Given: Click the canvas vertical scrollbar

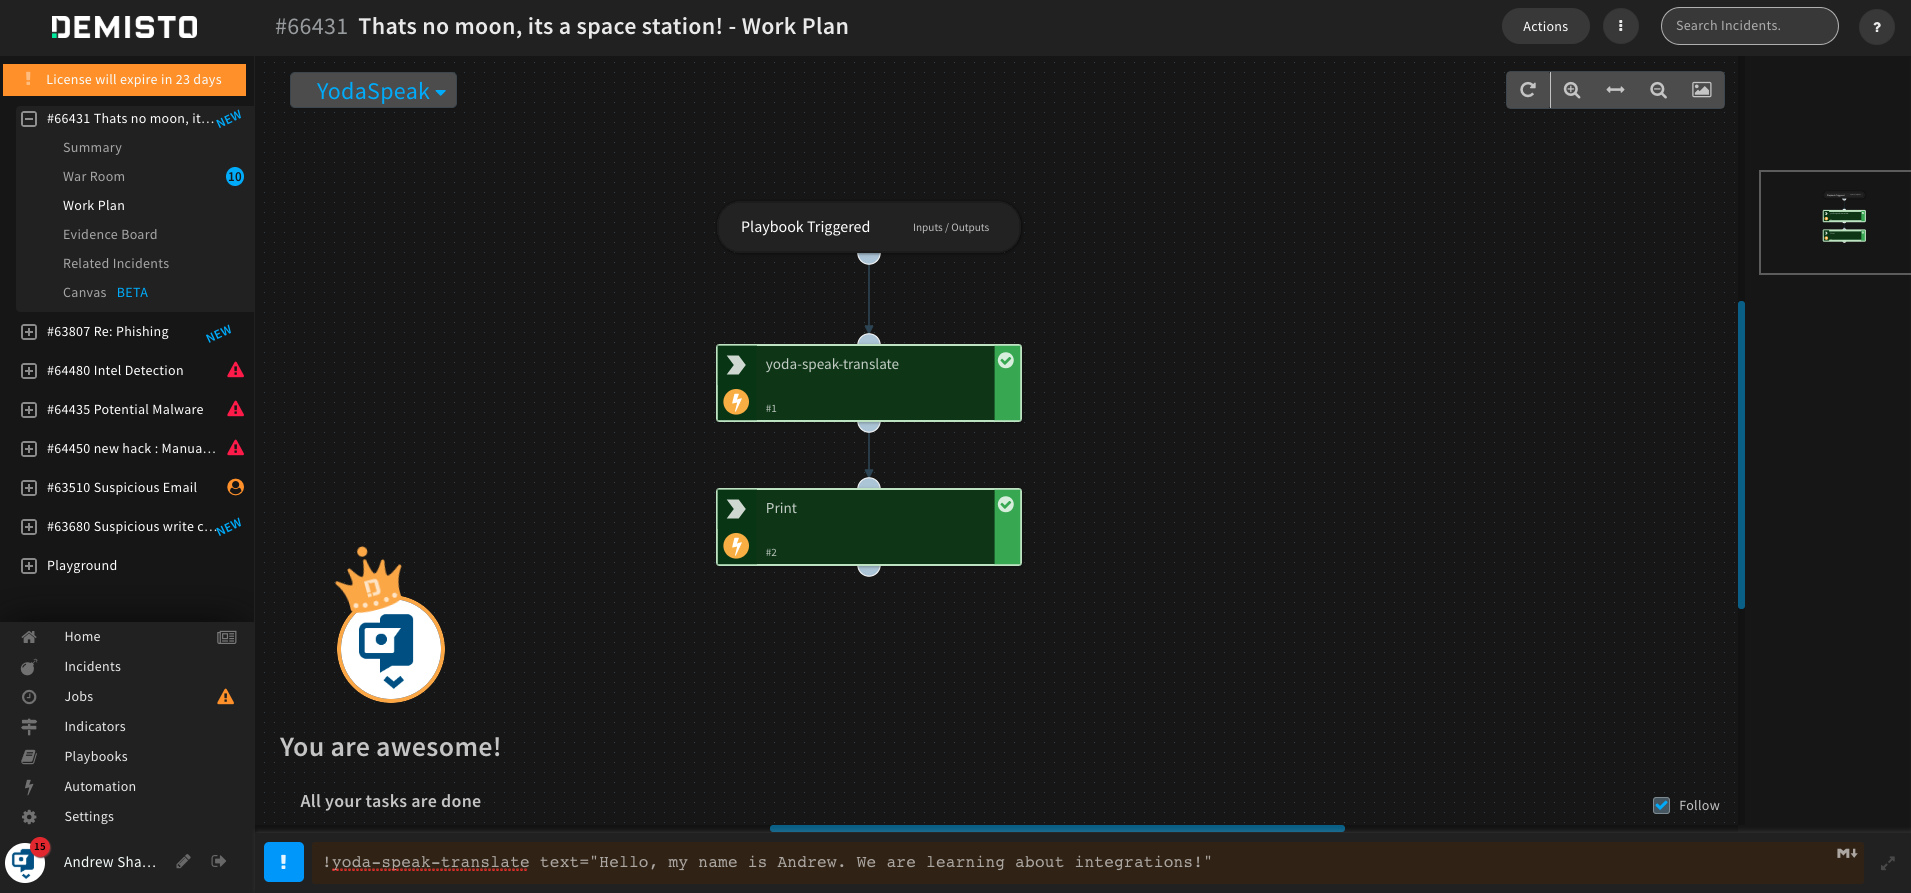Looking at the screenshot, I should (x=1741, y=455).
